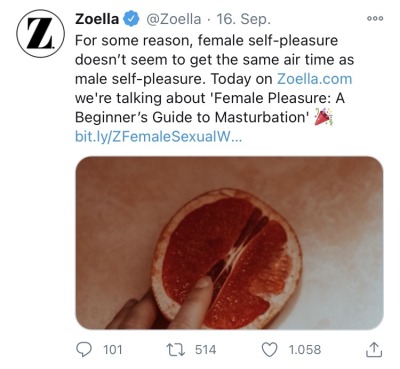The image size is (400, 369).
Task: Click the 'For some reason' first tweet line
Action: click(x=207, y=41)
